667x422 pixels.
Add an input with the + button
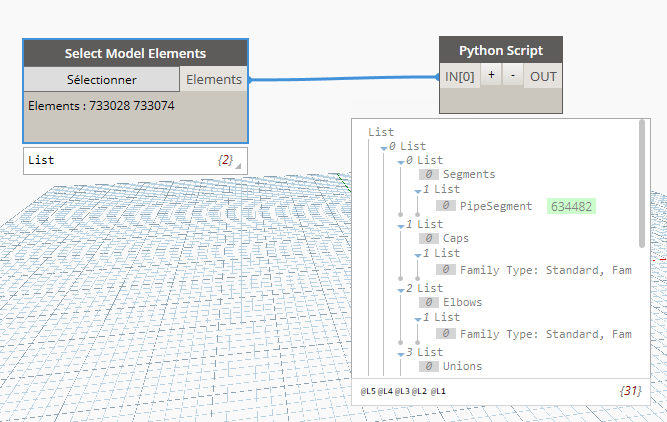[491, 75]
